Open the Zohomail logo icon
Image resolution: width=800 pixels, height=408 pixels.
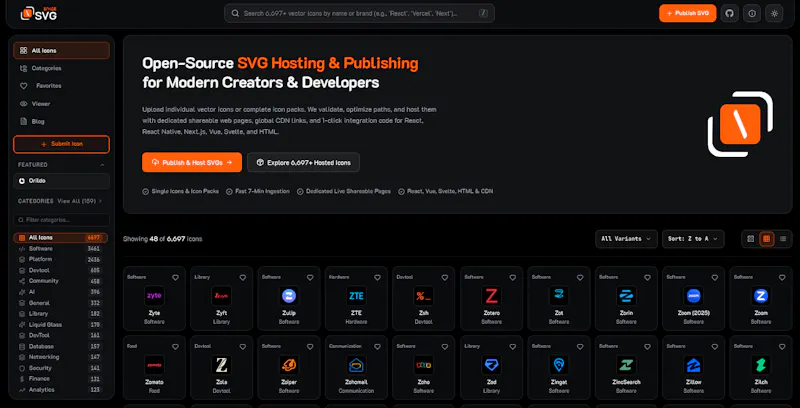point(356,365)
